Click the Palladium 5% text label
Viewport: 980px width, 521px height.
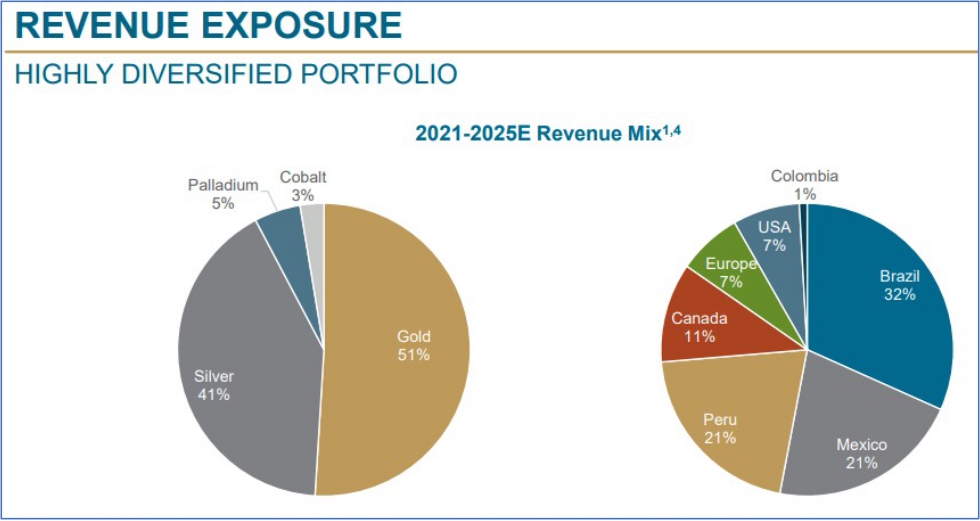tap(223, 194)
